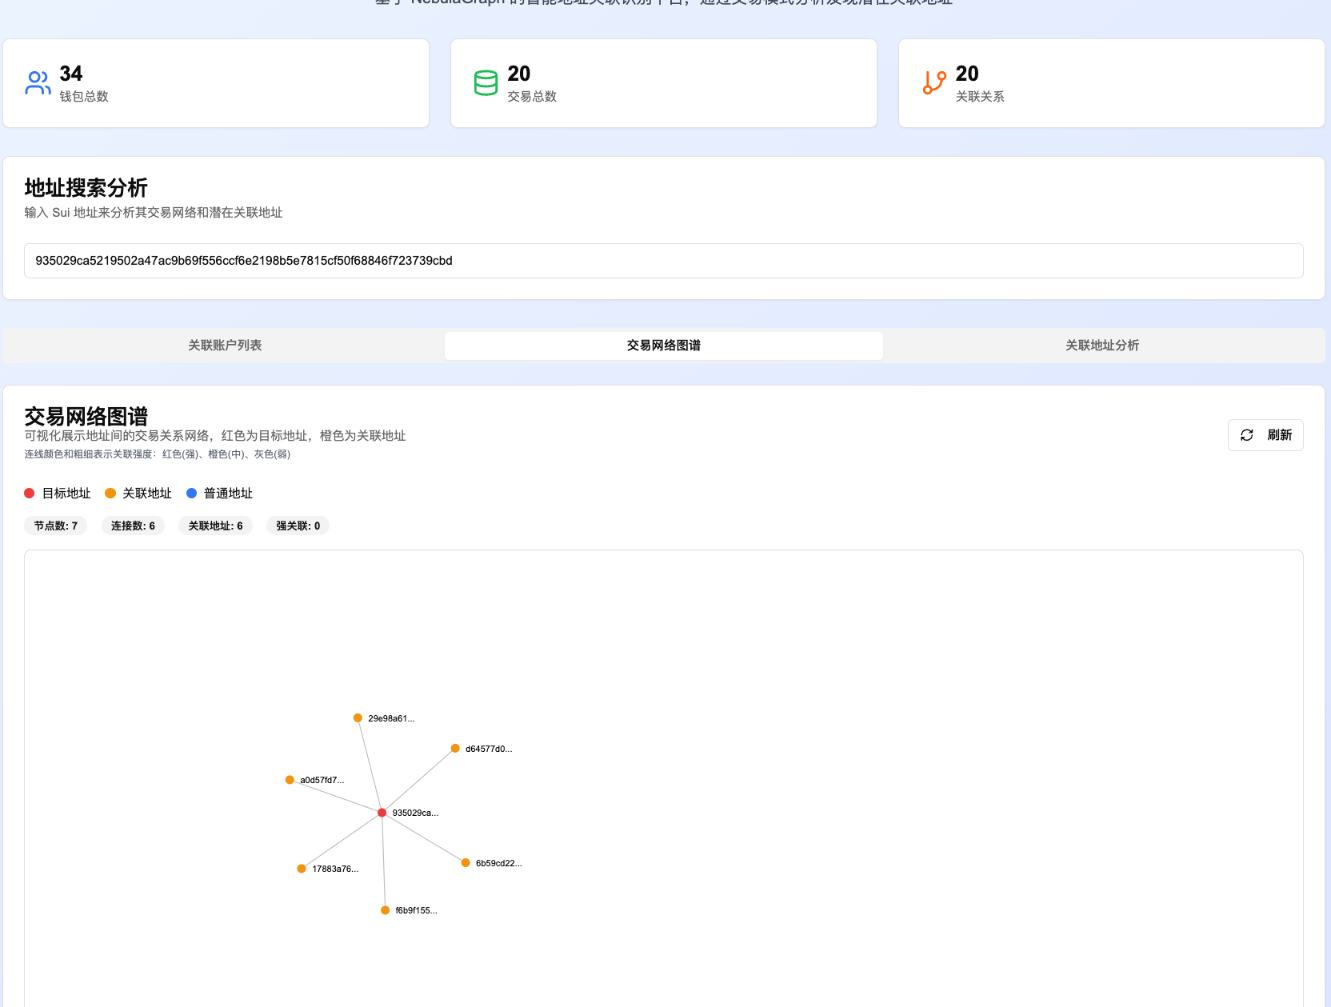The height and width of the screenshot is (1007, 1331).
Task: Select the red target node 935029ca...
Action: pos(382,812)
